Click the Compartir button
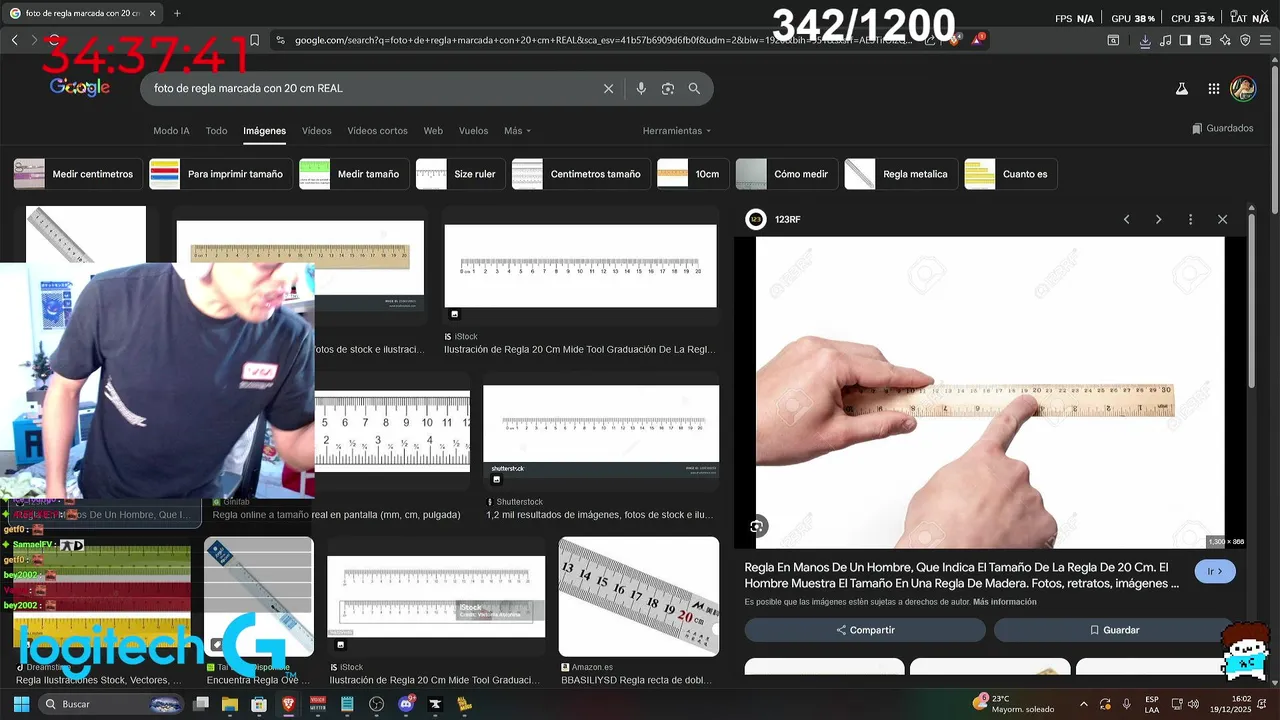1280x720 pixels. click(x=865, y=630)
